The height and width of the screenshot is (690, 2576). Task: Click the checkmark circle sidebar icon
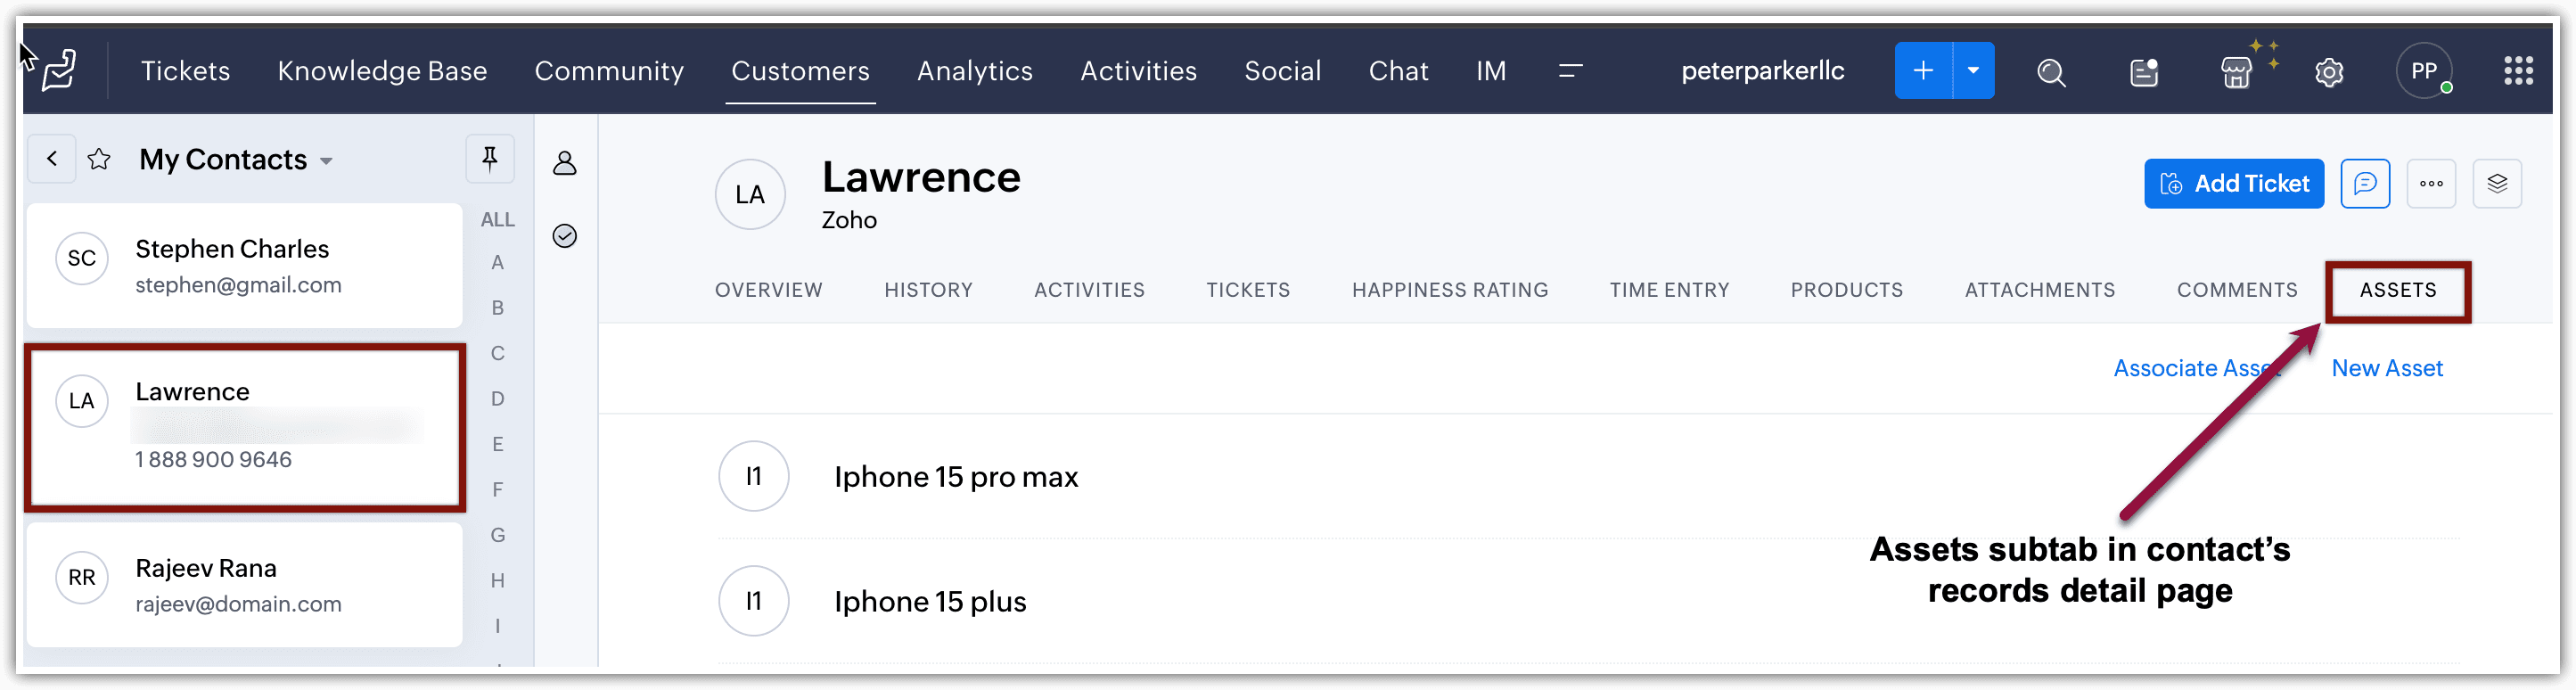[565, 236]
